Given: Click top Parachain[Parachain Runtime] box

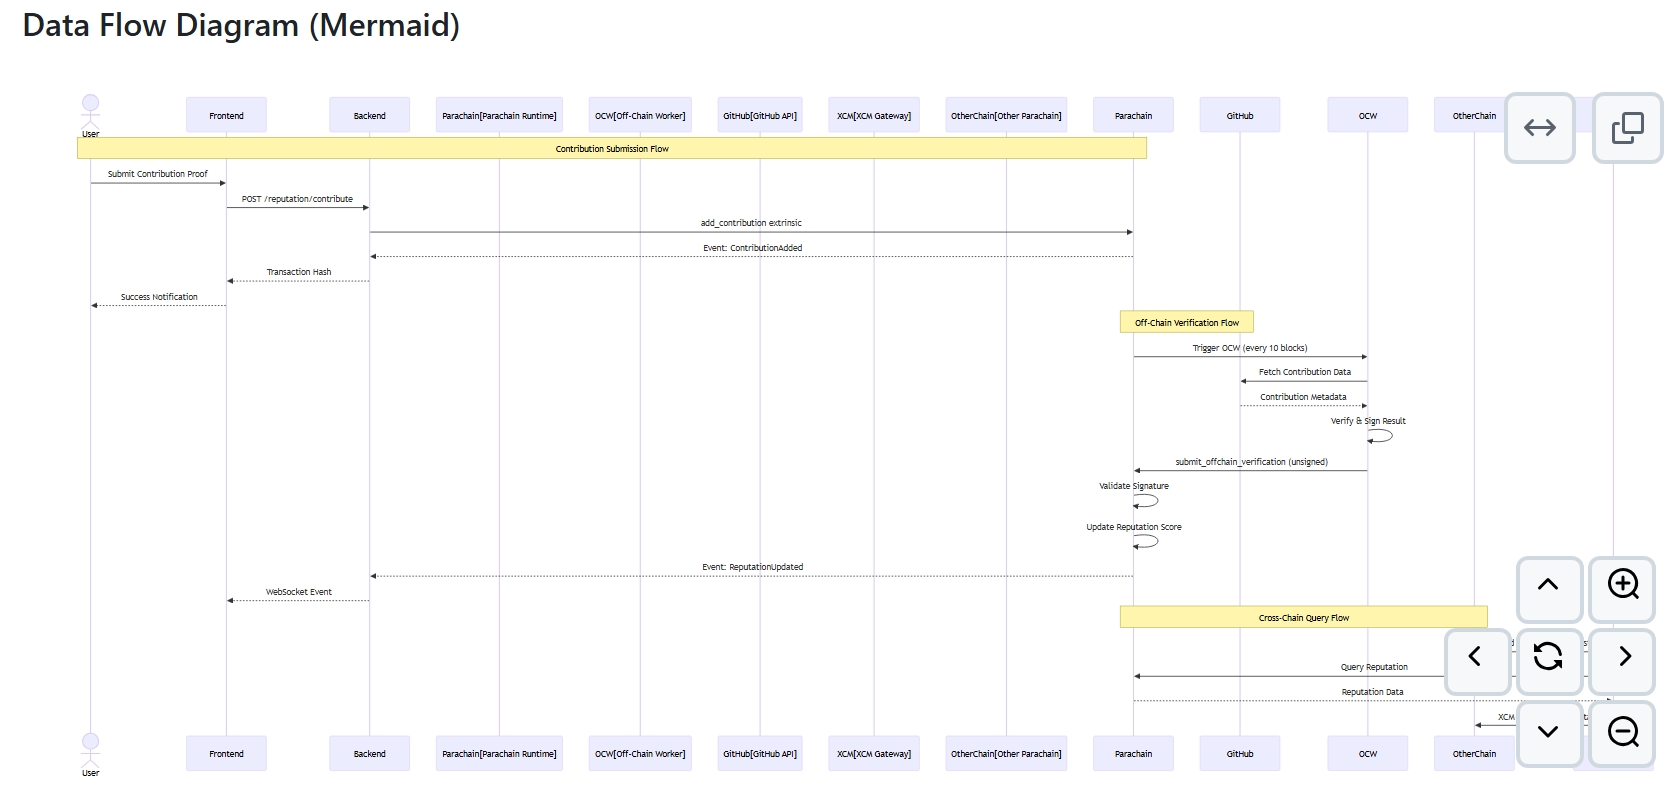Looking at the screenshot, I should tap(499, 116).
